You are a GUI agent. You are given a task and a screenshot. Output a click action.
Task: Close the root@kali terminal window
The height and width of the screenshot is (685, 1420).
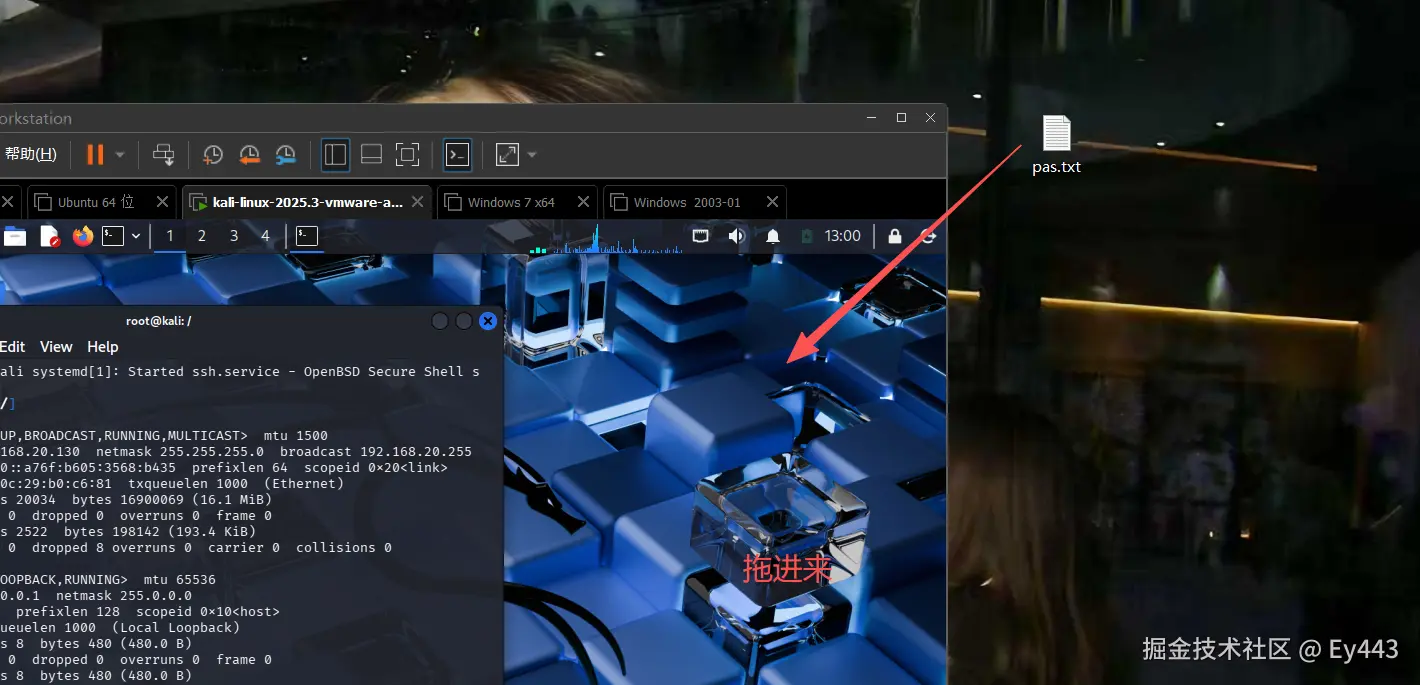(x=488, y=321)
